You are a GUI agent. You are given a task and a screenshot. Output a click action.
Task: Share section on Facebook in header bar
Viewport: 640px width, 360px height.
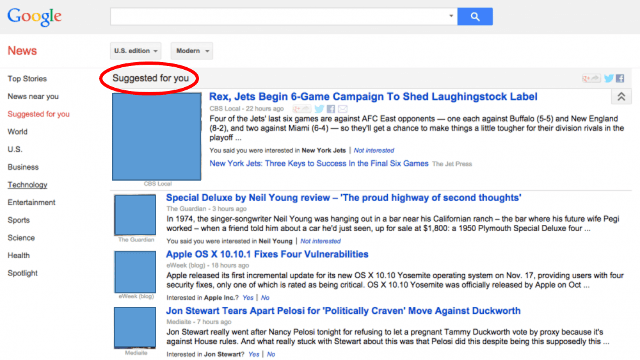(x=620, y=78)
